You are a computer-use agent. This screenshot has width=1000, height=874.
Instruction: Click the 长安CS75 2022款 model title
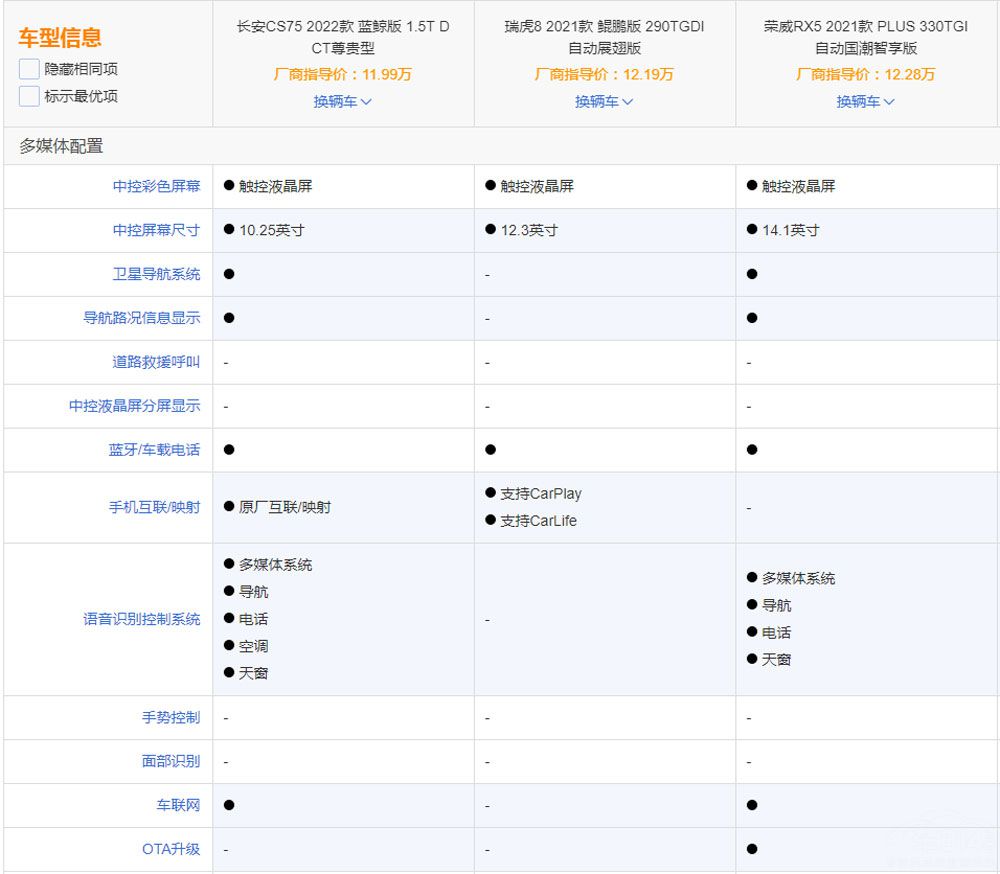[x=342, y=37]
